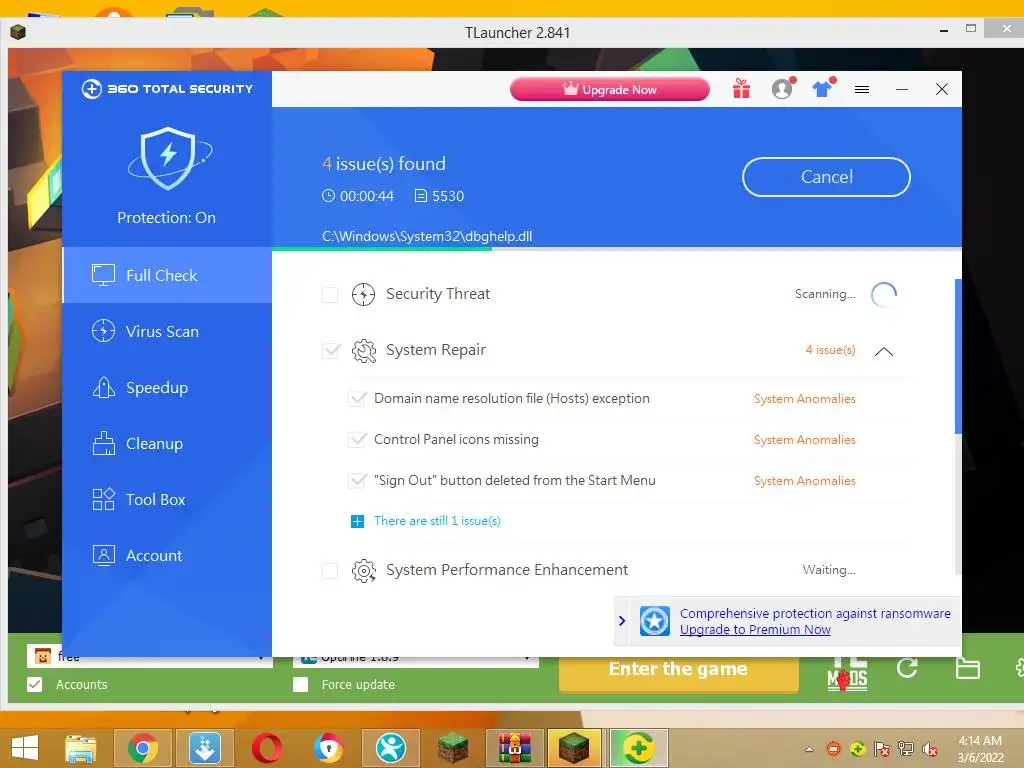Open the hamburger main menu icon

pos(862,89)
